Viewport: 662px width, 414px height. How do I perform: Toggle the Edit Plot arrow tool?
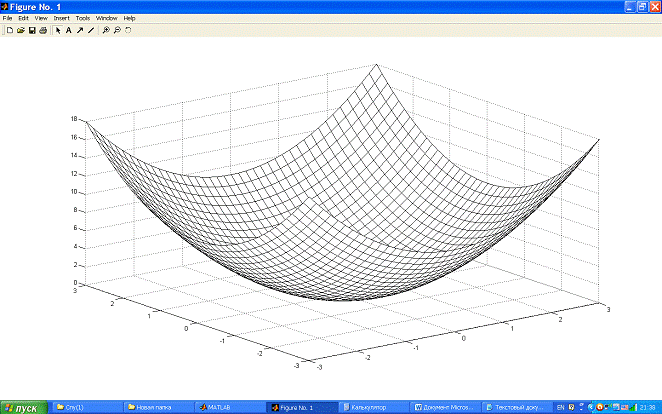click(x=58, y=31)
